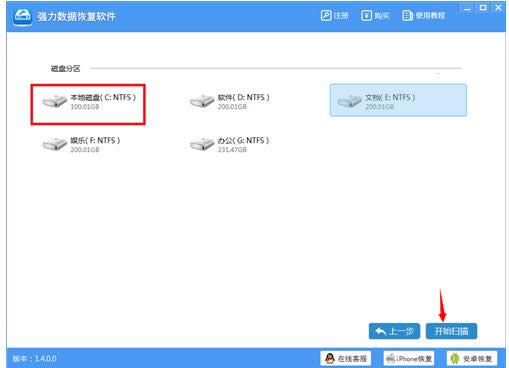Start scanning with 开始扫描 button

(x=451, y=331)
